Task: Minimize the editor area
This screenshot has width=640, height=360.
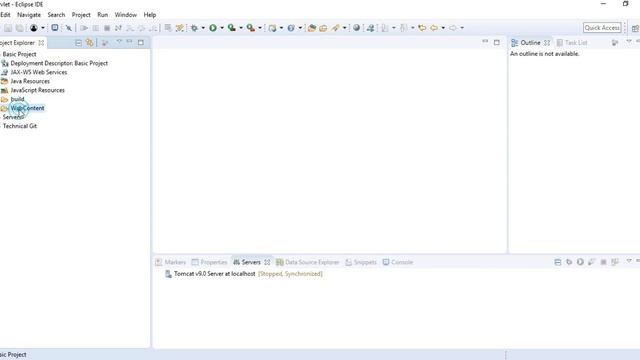Action: (485, 42)
